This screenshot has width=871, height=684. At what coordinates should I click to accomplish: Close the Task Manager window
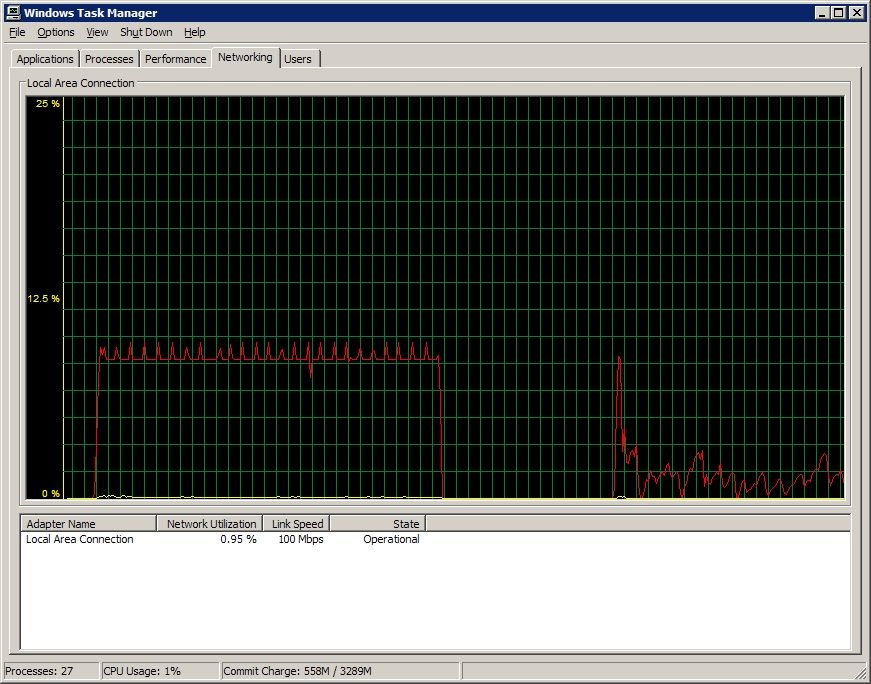857,13
